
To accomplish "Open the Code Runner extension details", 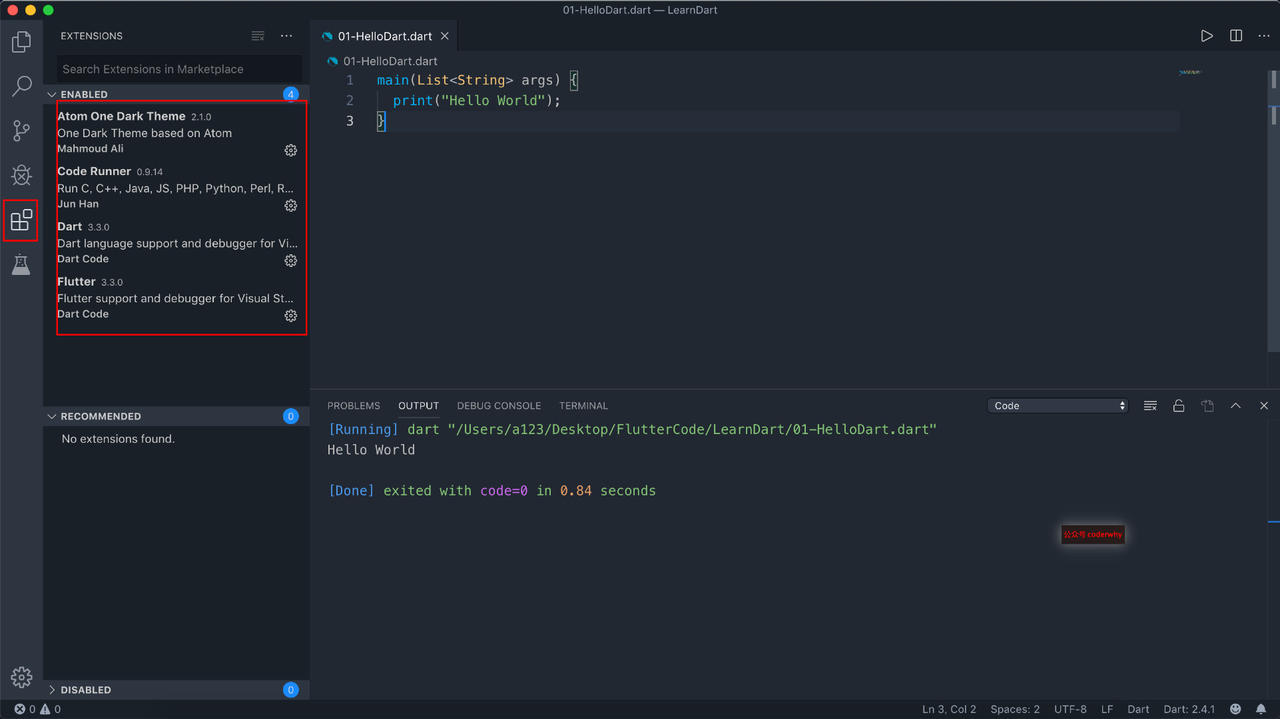I will click(177, 187).
